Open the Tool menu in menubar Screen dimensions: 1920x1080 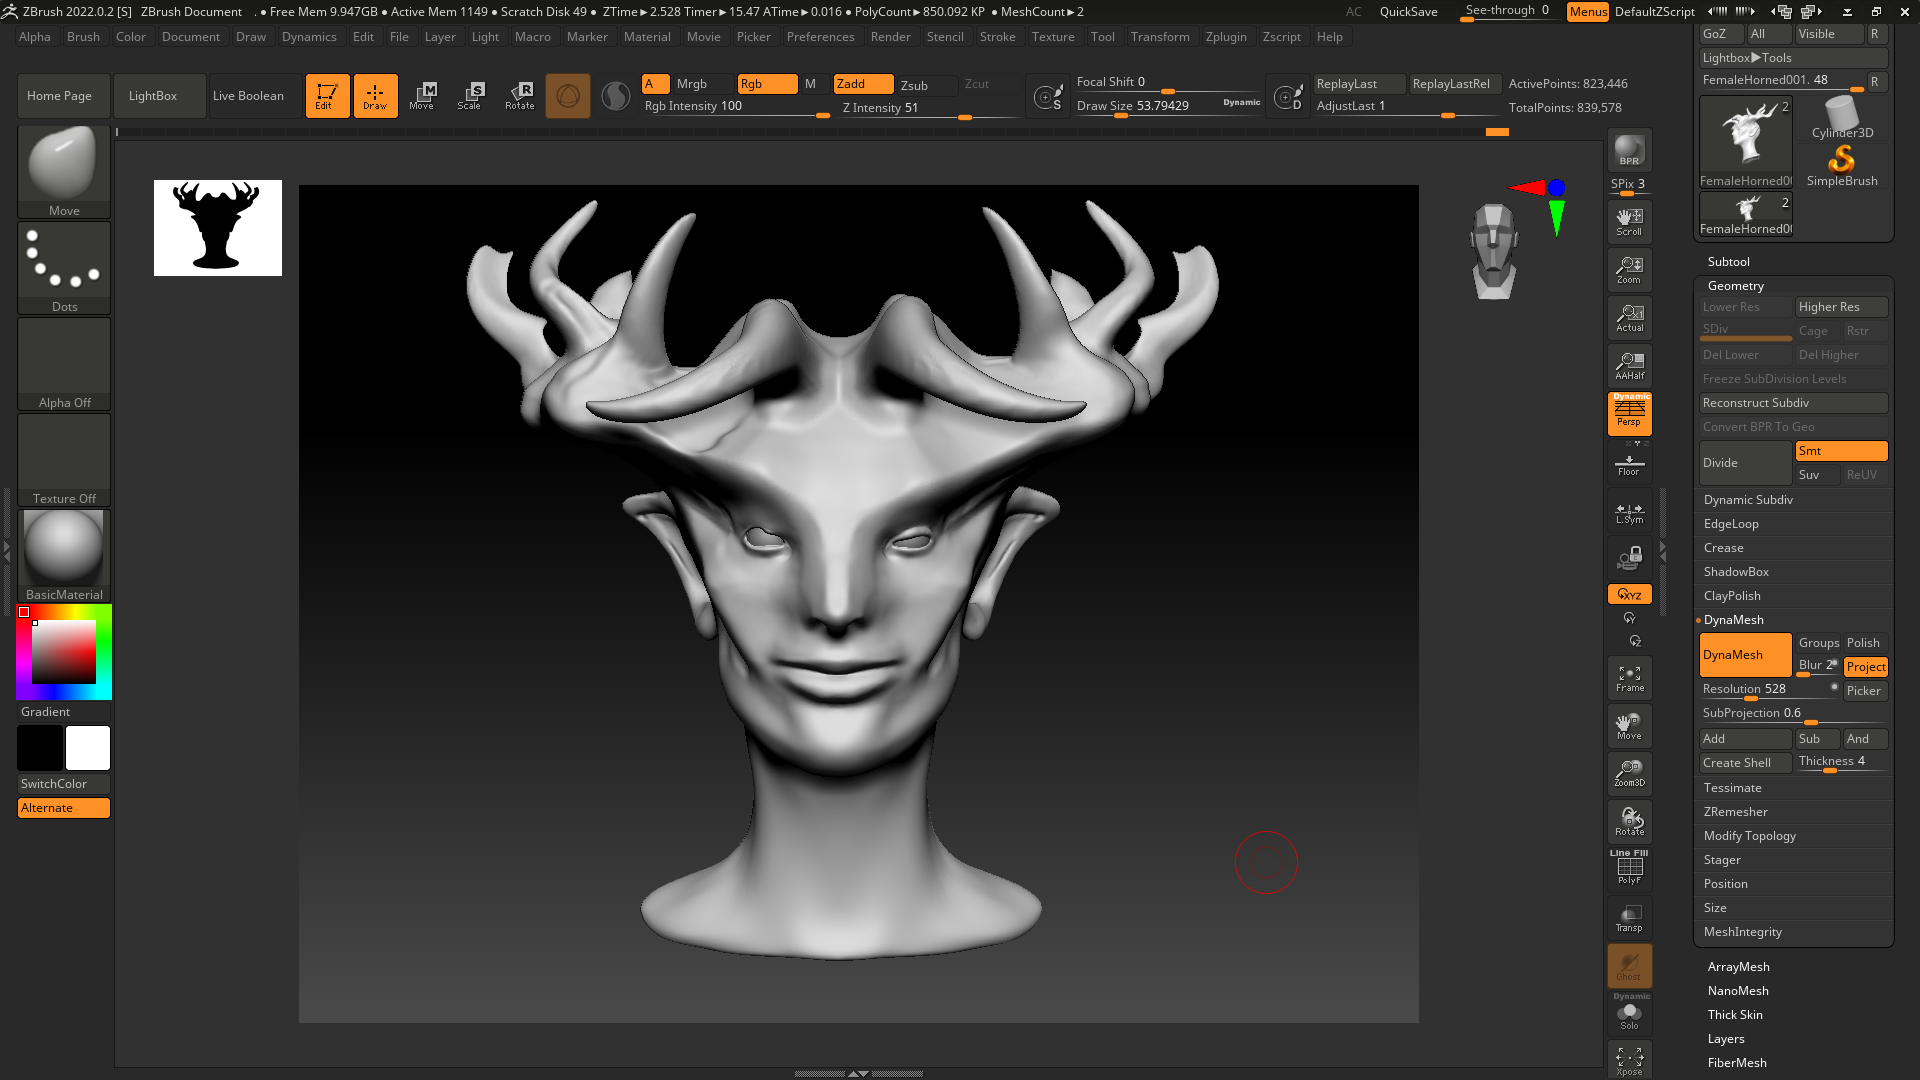point(1104,36)
